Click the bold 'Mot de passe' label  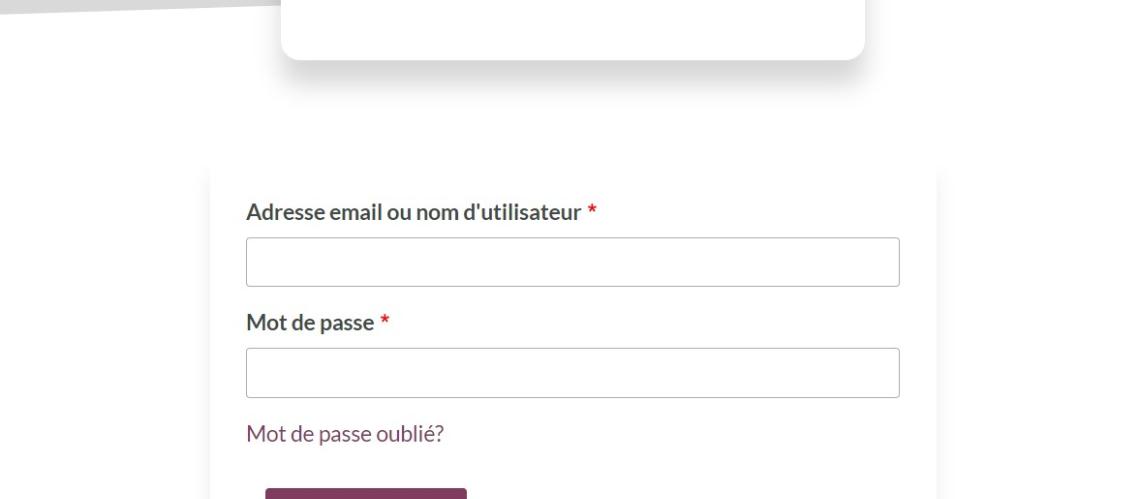(x=310, y=322)
